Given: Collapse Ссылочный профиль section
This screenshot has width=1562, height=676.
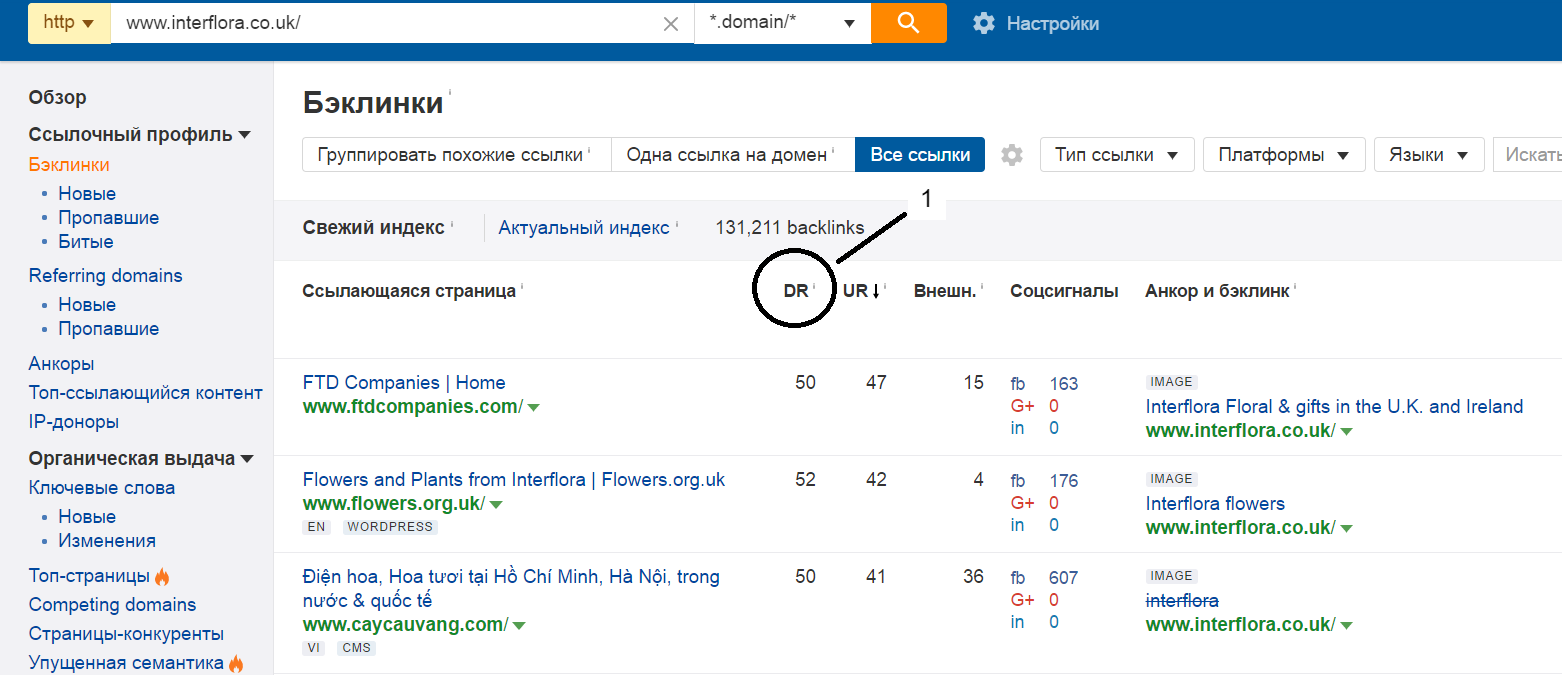Looking at the screenshot, I should [244, 135].
